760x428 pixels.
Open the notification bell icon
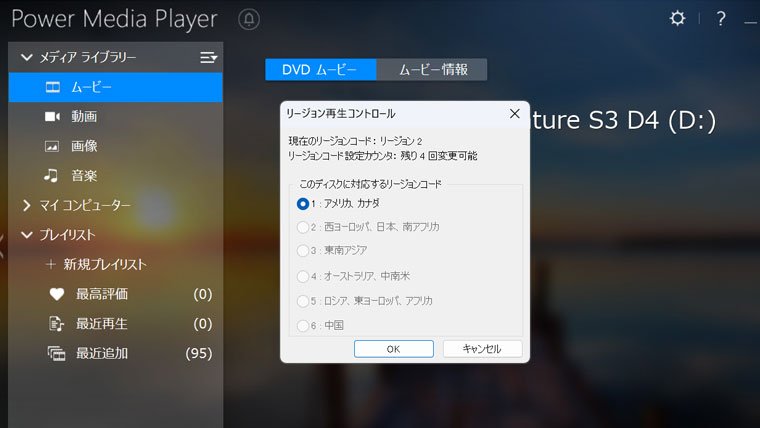pos(249,19)
